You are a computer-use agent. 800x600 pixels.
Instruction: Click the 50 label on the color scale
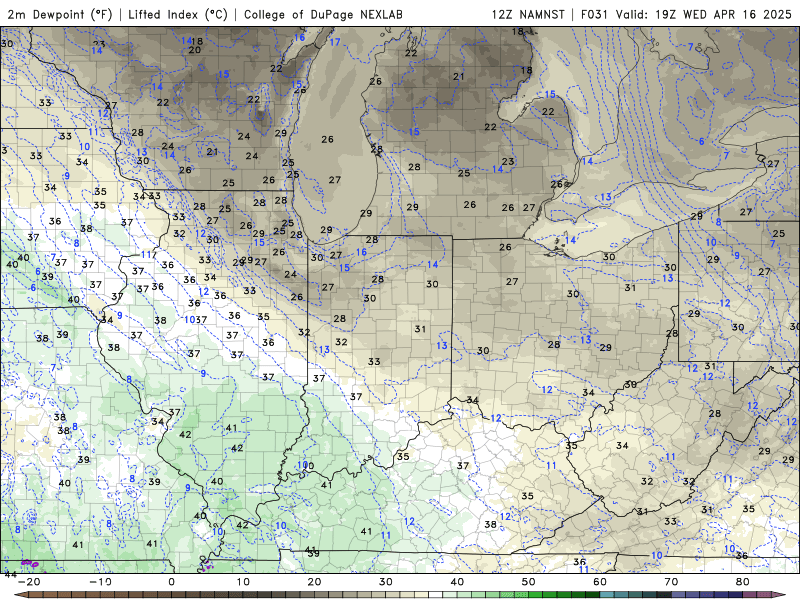click(x=529, y=582)
